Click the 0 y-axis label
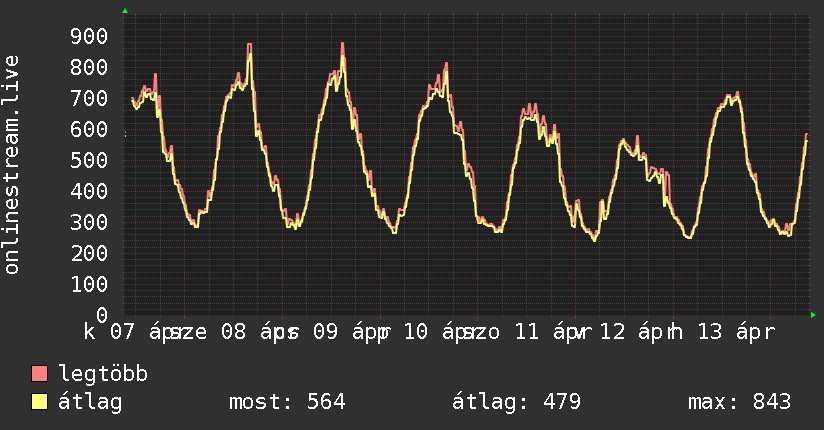The height and width of the screenshot is (430, 824). click(x=102, y=315)
